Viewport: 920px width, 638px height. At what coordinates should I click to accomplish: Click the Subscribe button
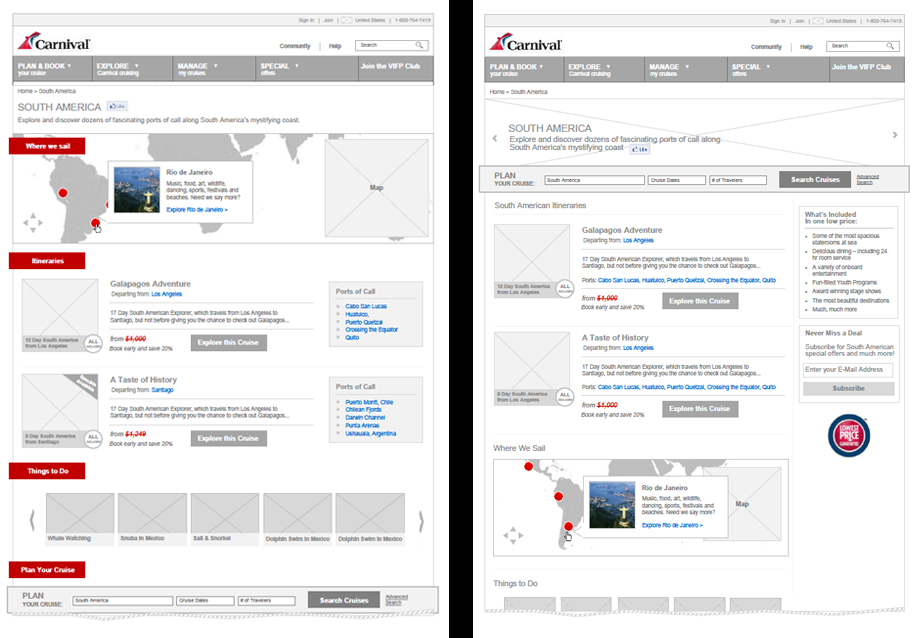tap(848, 388)
